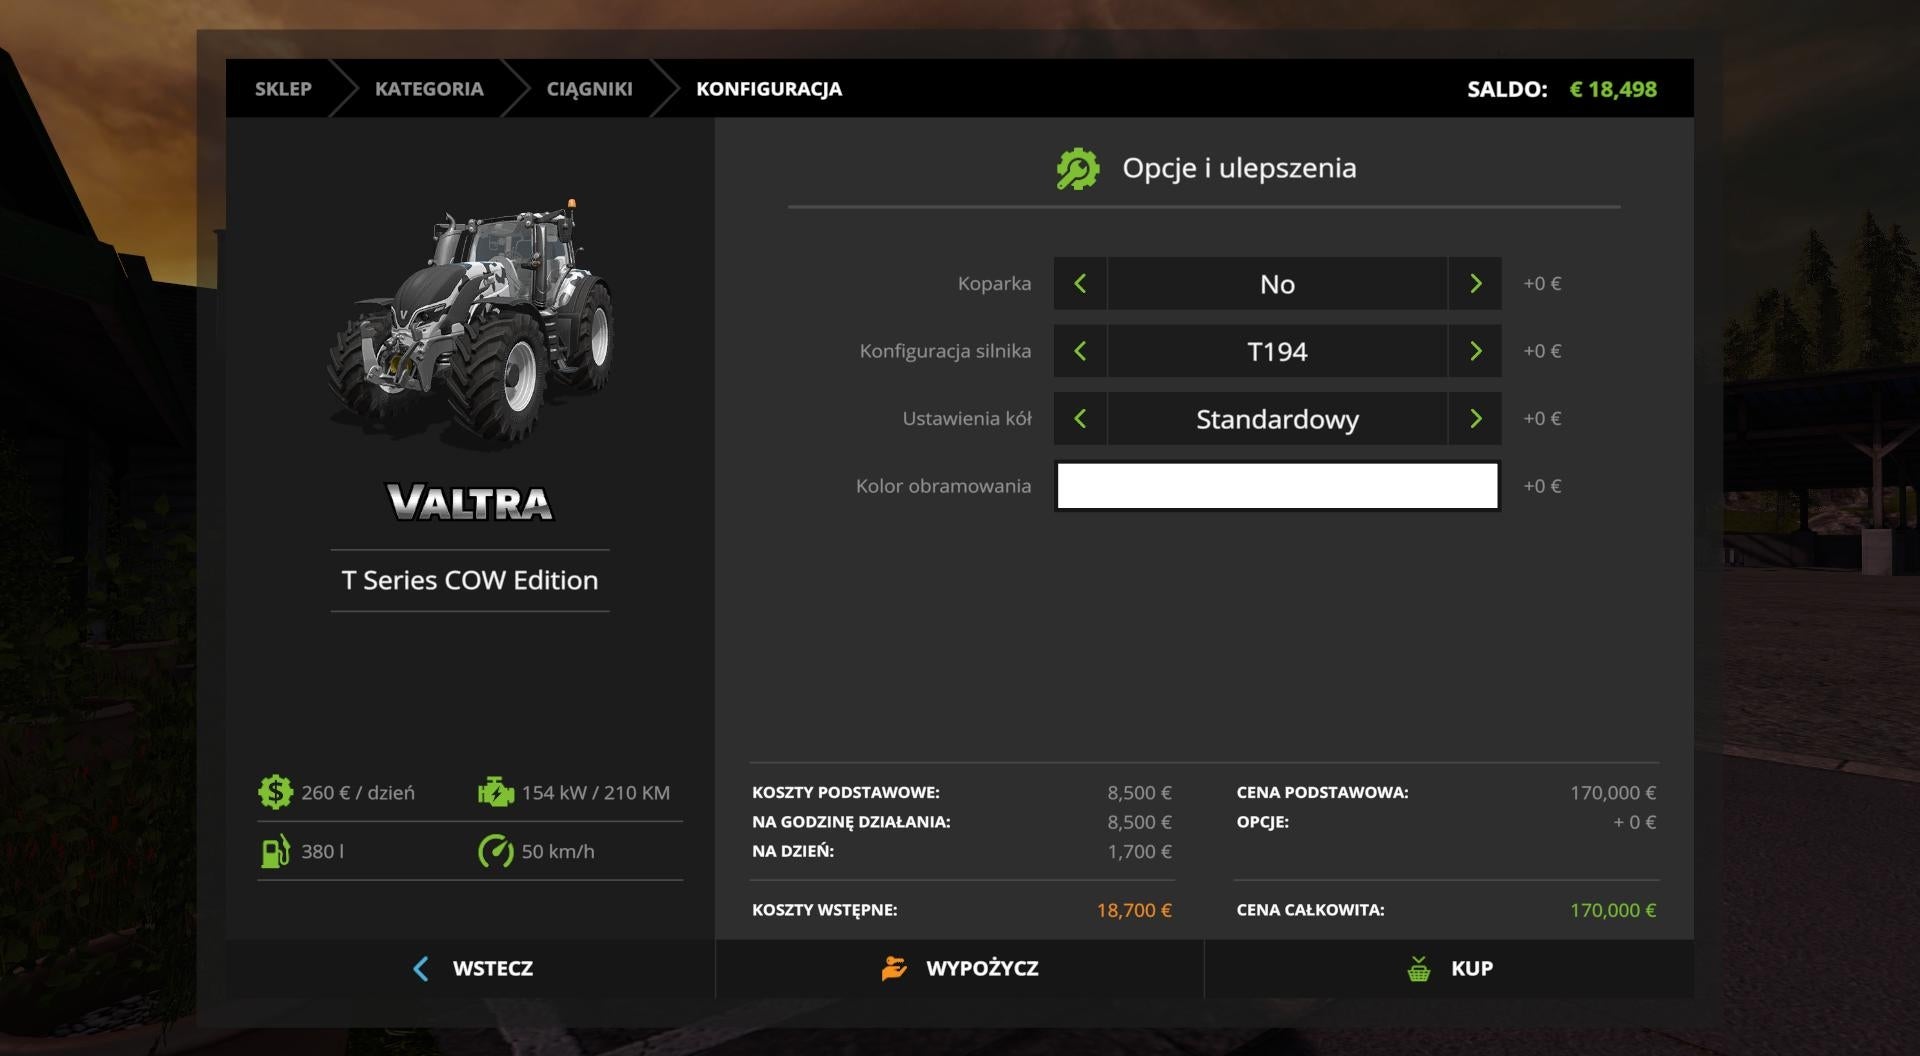Click the +0 € price beside Koparka

[x=1542, y=283]
